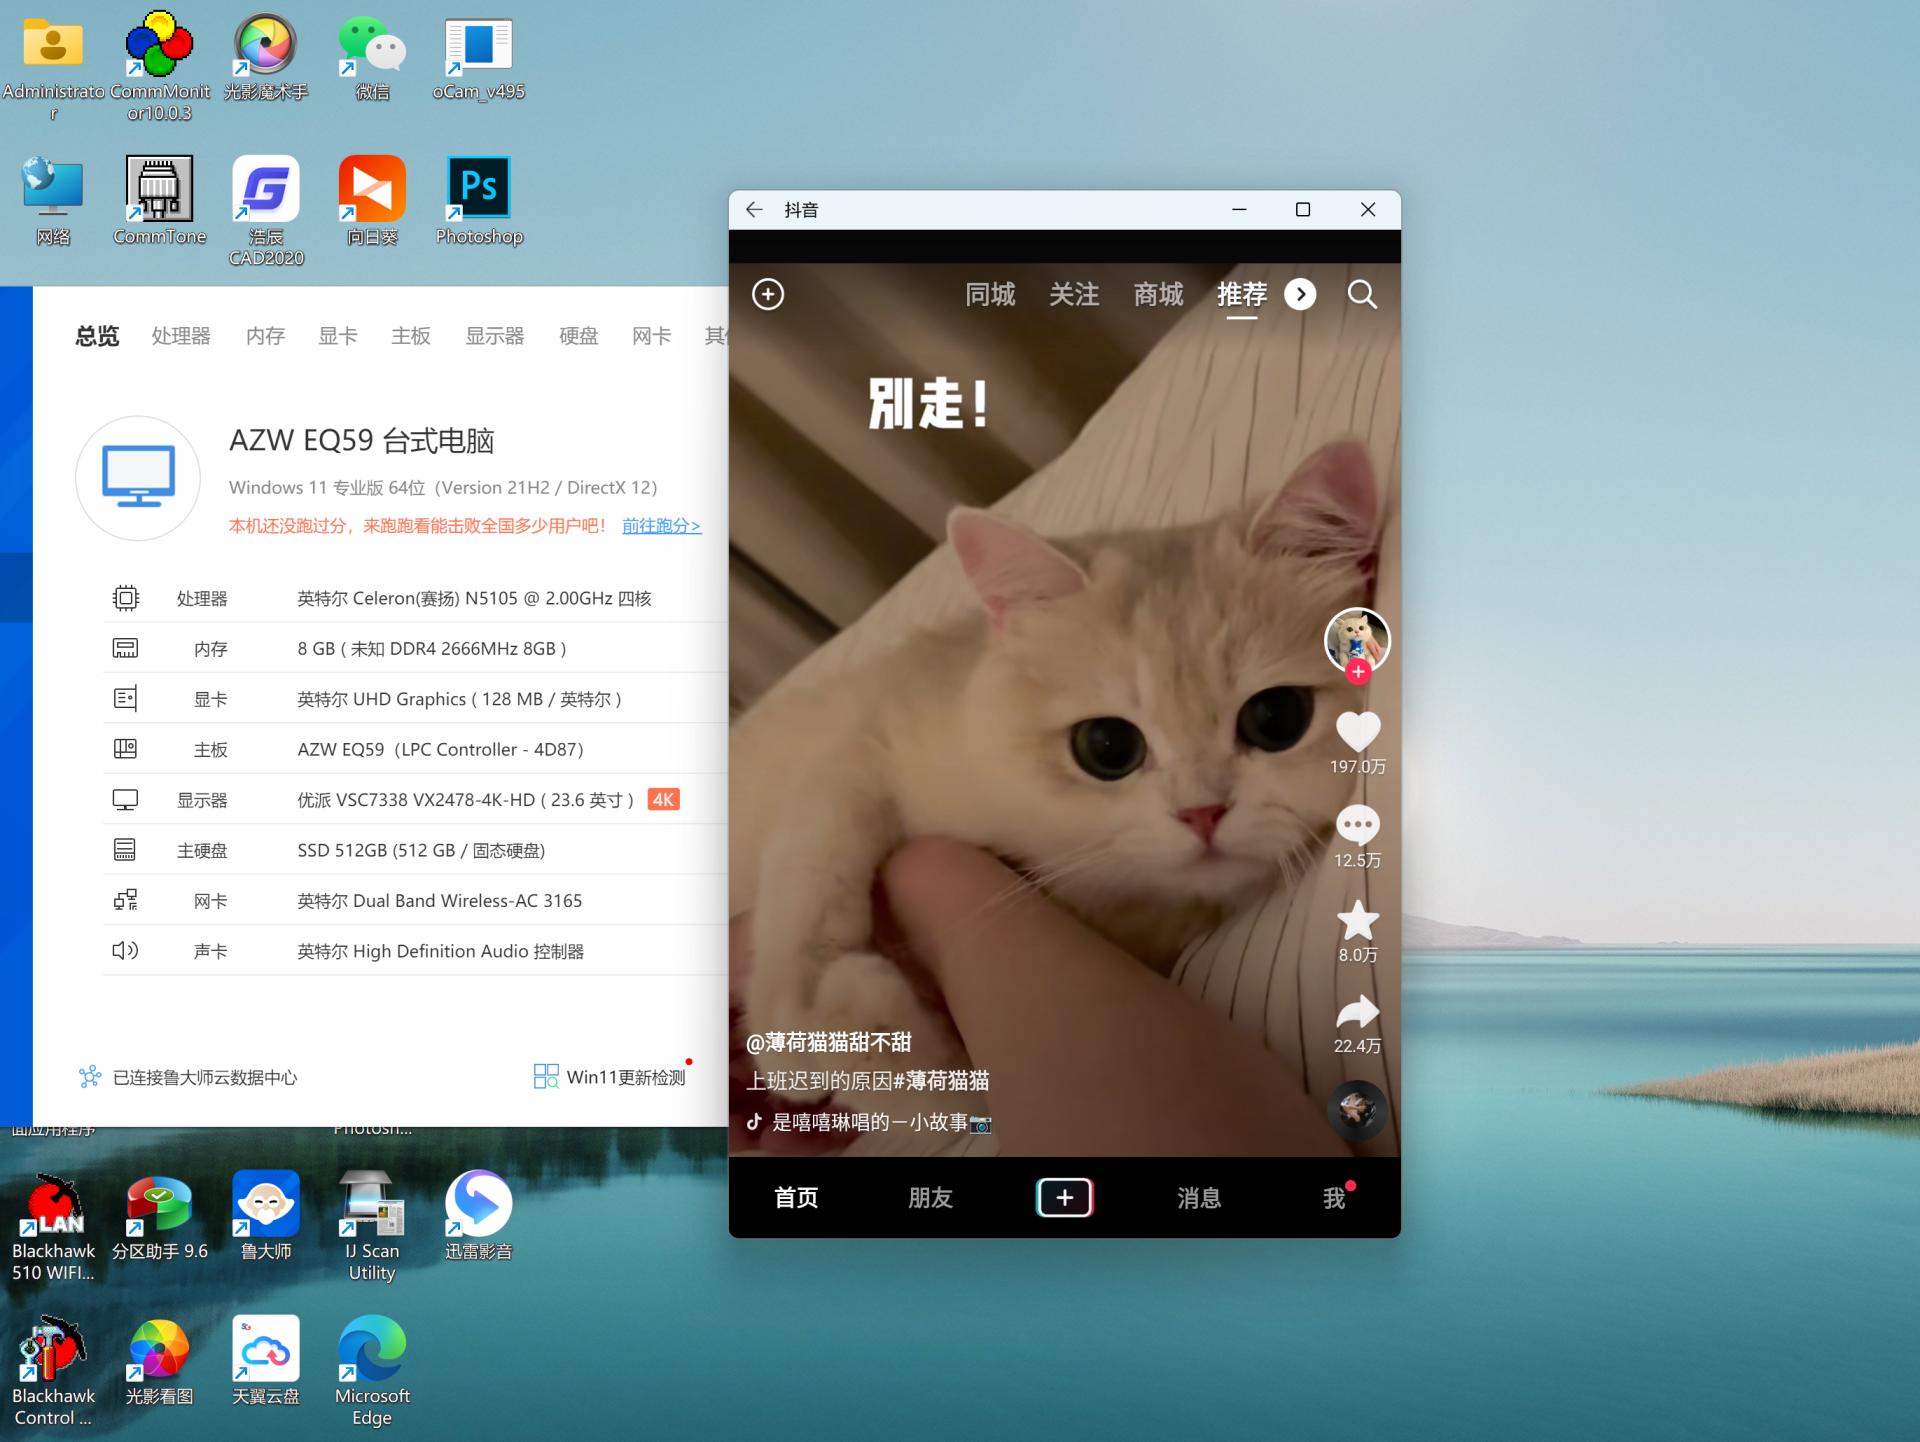Screen dimensions: 1920x1442
Task: Follow creator via red plus badge
Action: pos(1357,672)
